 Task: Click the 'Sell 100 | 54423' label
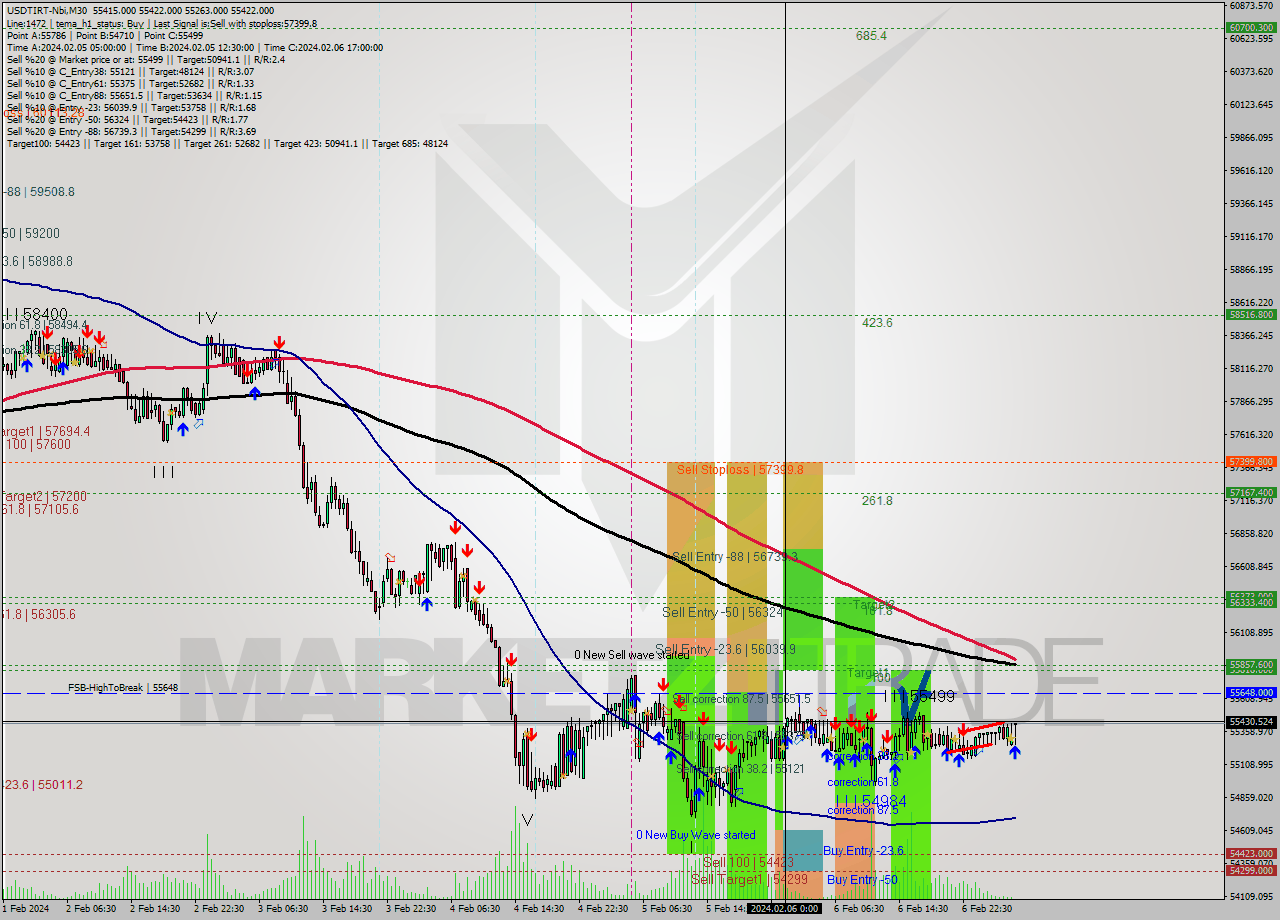point(748,862)
